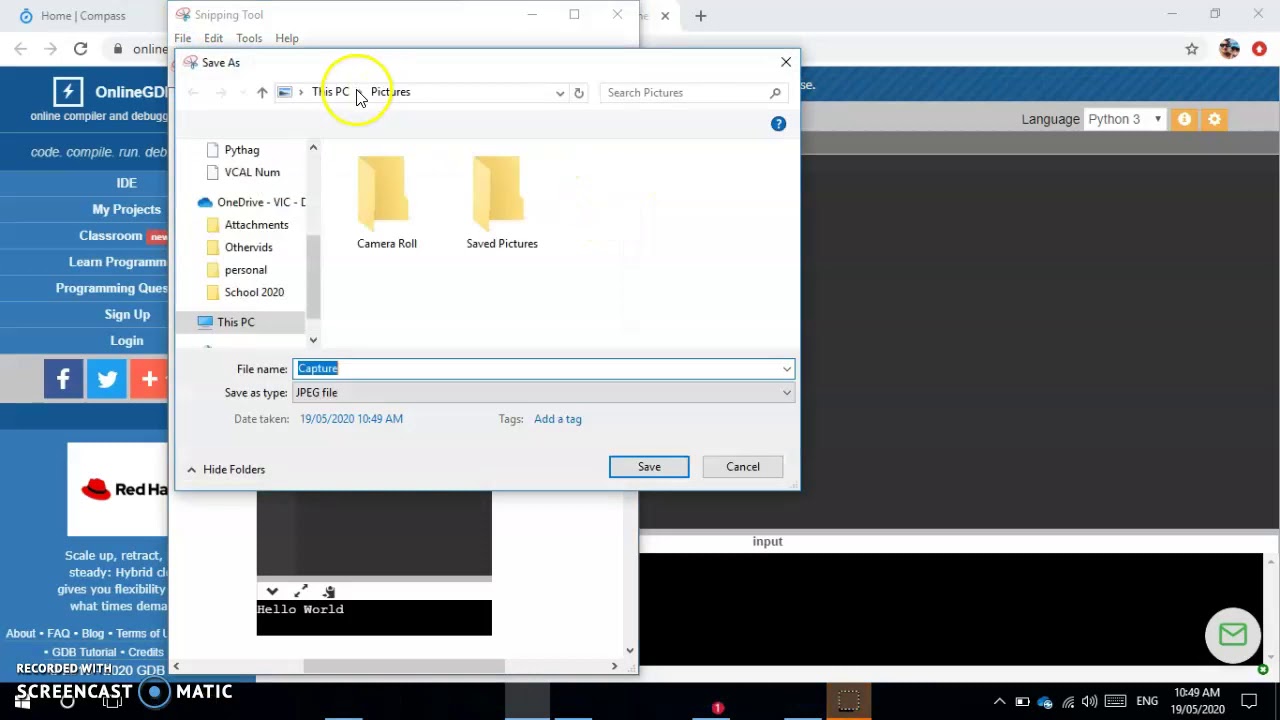1280x720 pixels.
Task: Open the OnlineGDB settings gear icon
Action: coord(1214,119)
